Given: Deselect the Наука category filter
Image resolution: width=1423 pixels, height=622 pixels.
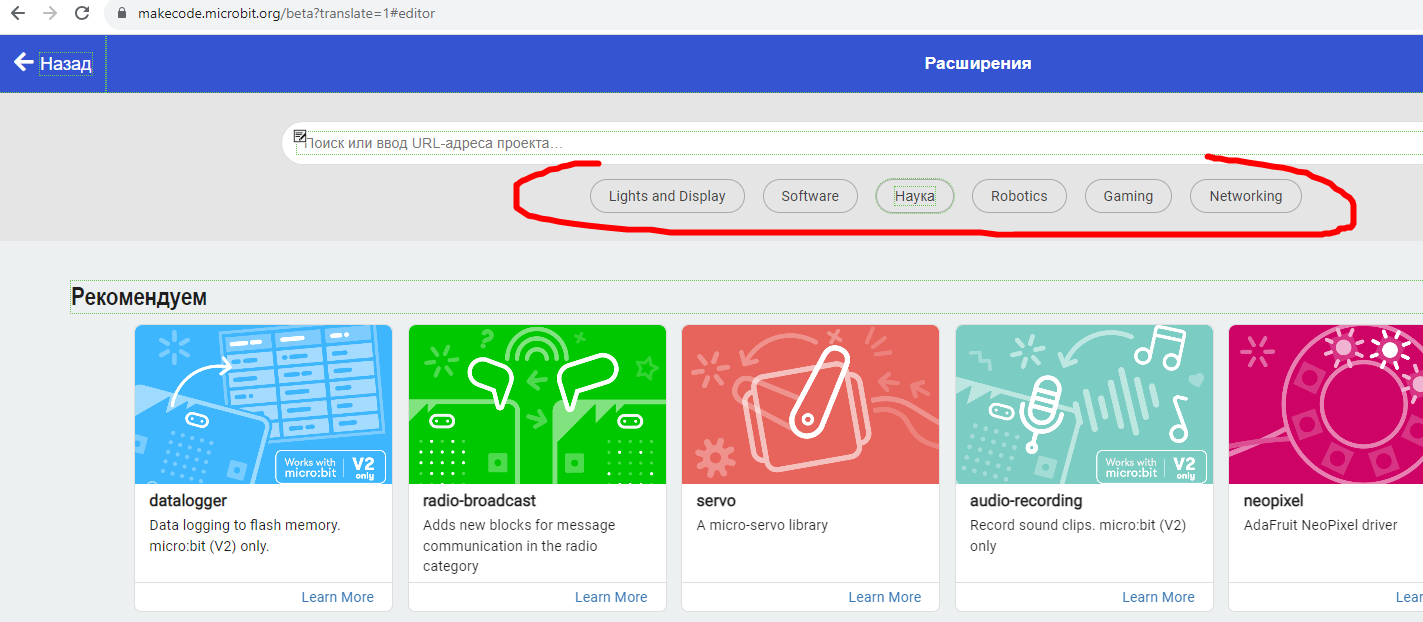Looking at the screenshot, I should tap(914, 196).
